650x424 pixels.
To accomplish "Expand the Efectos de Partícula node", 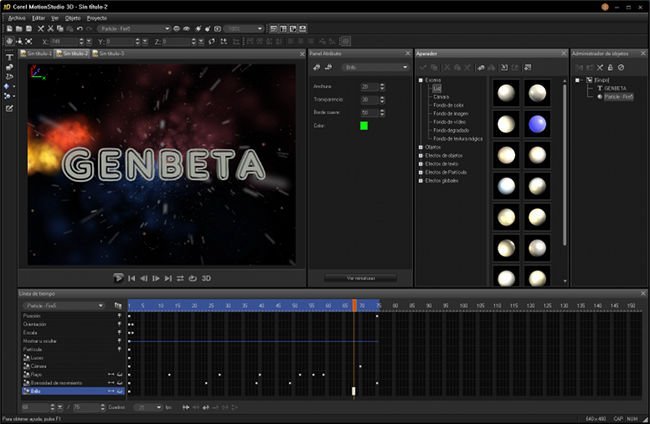I will pyautogui.click(x=421, y=172).
